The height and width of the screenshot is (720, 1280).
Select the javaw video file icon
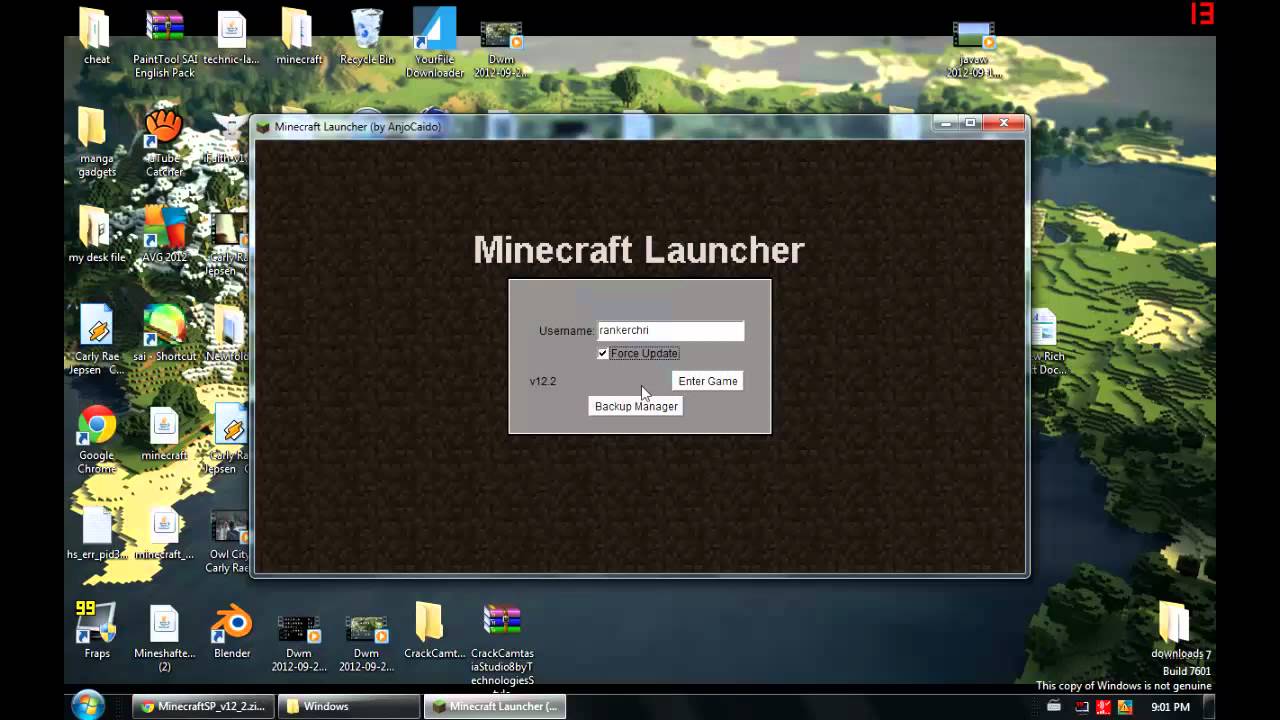point(973,50)
